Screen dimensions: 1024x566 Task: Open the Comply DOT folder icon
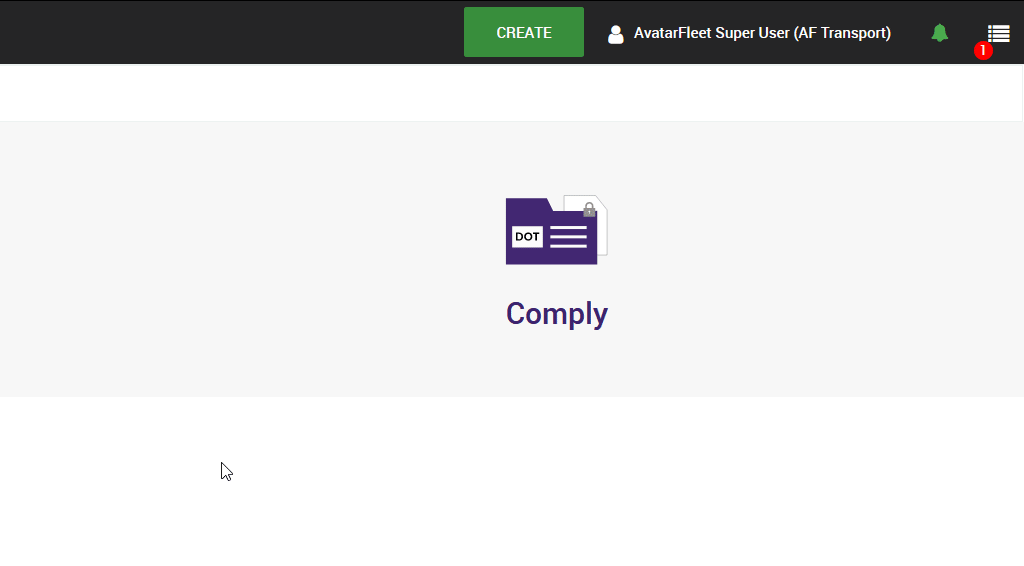[x=556, y=230]
